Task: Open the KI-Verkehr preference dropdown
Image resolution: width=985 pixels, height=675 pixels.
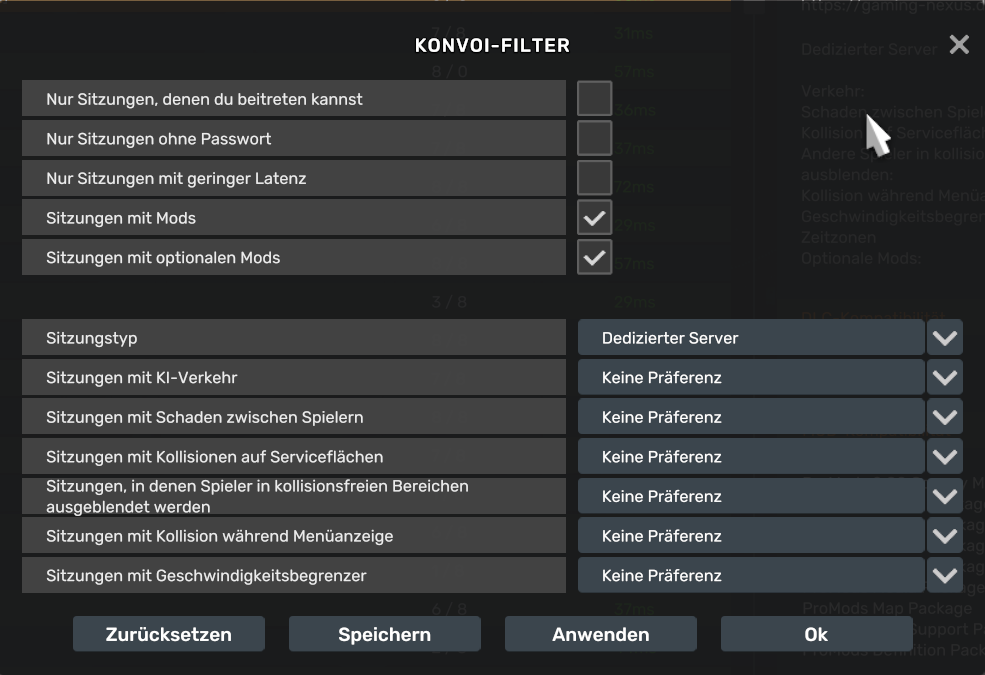Action: (750, 377)
